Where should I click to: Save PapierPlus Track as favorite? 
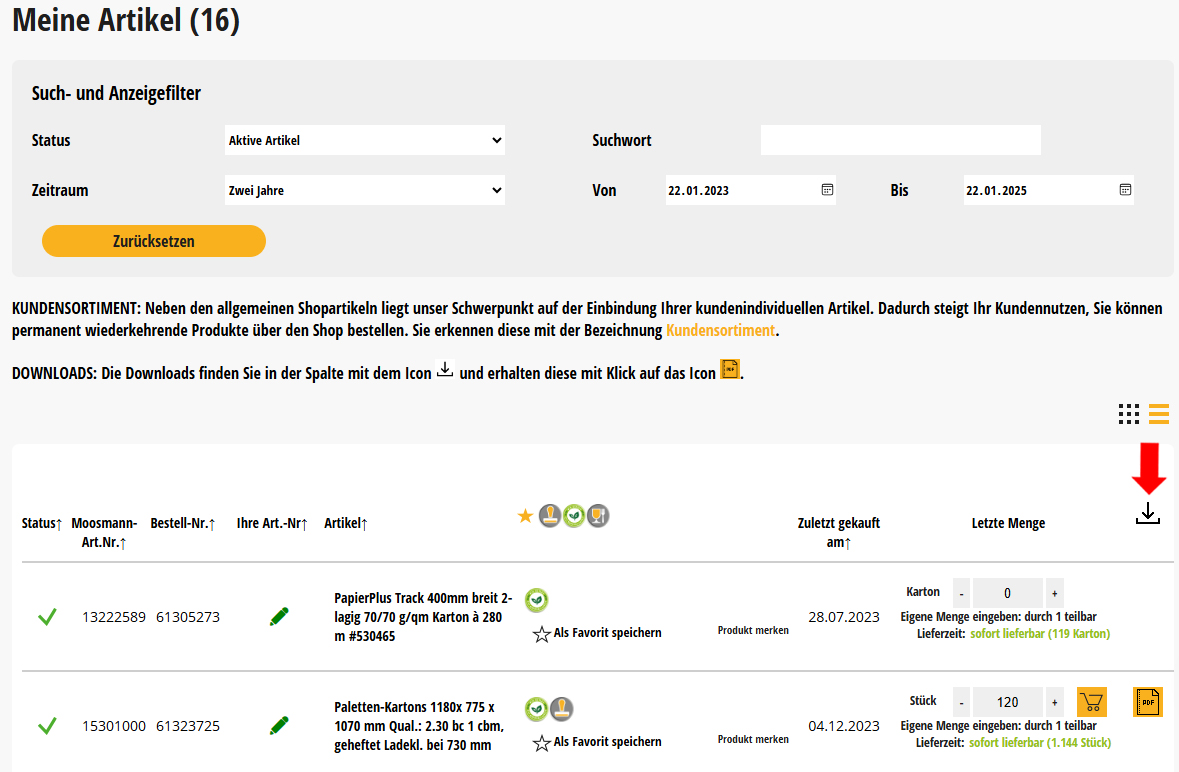(x=597, y=633)
